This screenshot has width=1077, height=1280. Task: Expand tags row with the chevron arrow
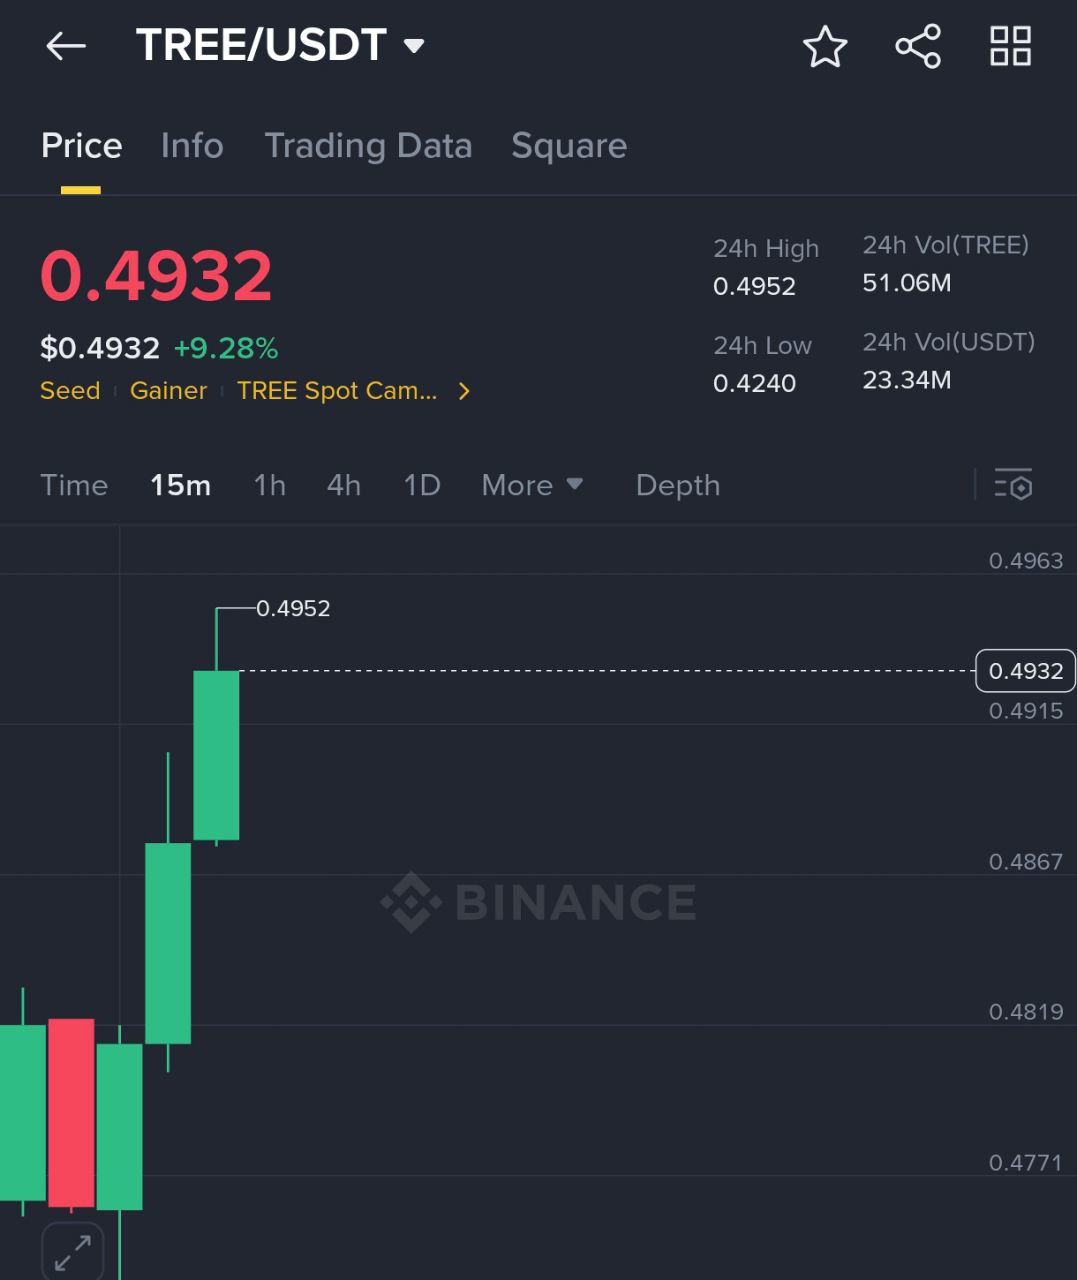464,391
